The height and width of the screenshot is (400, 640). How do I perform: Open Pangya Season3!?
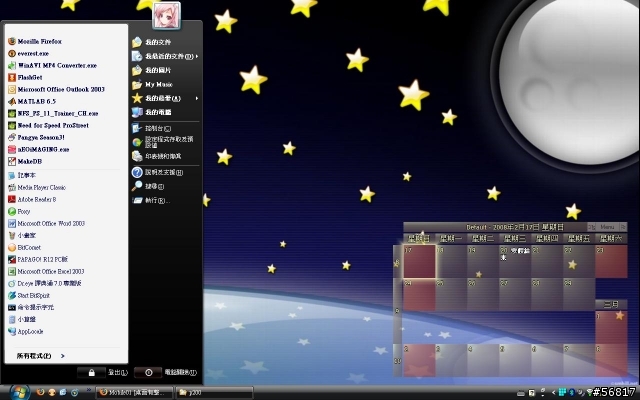[36, 137]
